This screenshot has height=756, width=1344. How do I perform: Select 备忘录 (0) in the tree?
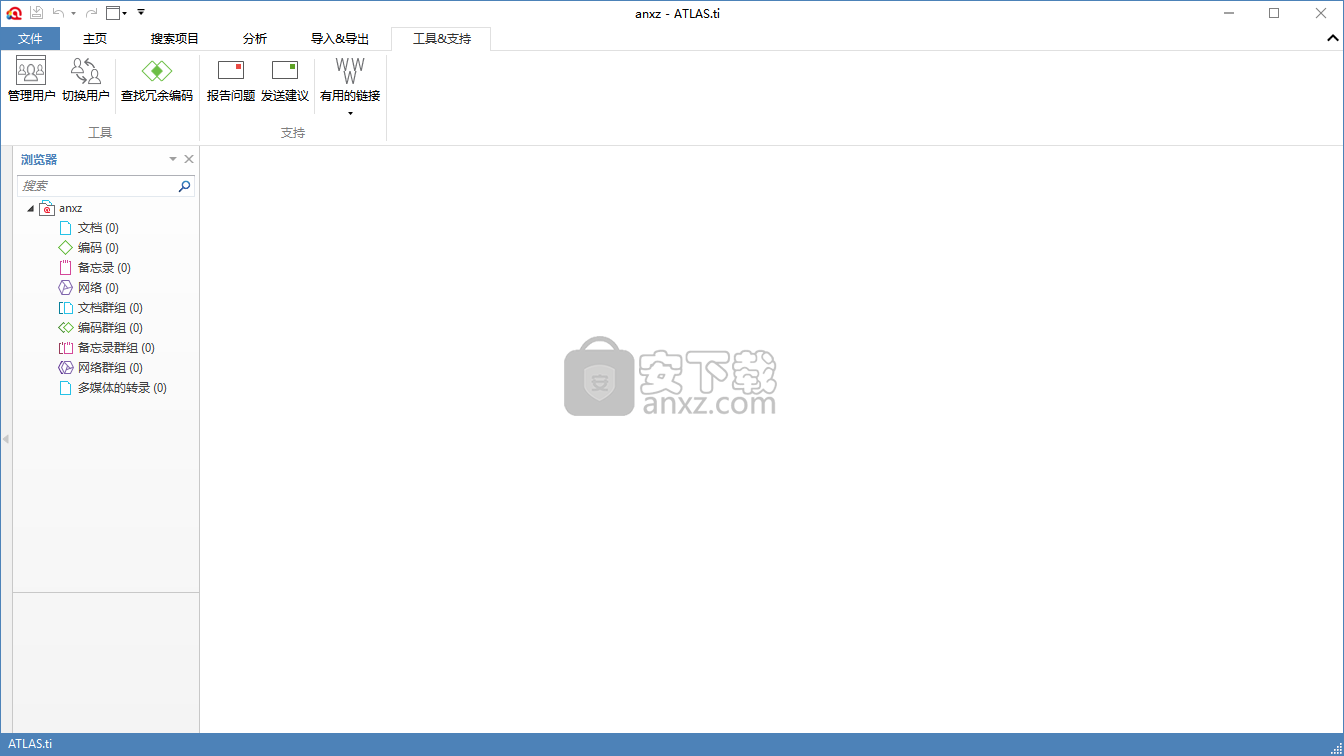pos(104,268)
